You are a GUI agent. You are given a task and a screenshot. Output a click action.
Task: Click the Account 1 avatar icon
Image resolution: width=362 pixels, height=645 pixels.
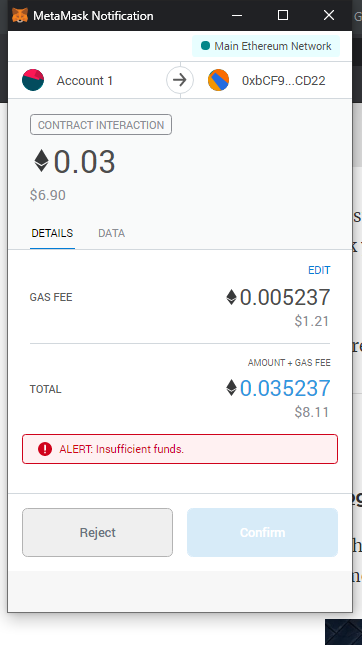[x=33, y=80]
